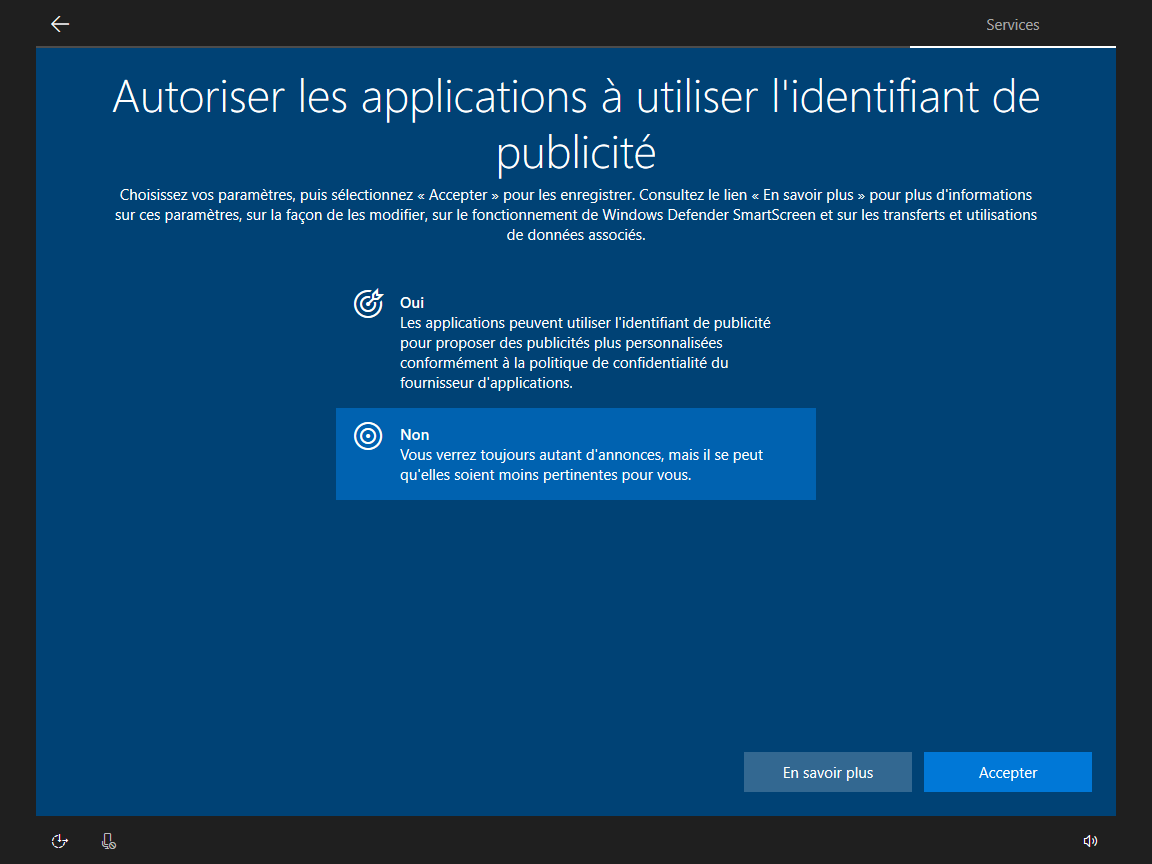
Task: Adjust sound via the volume speaker icon
Action: 1090,841
